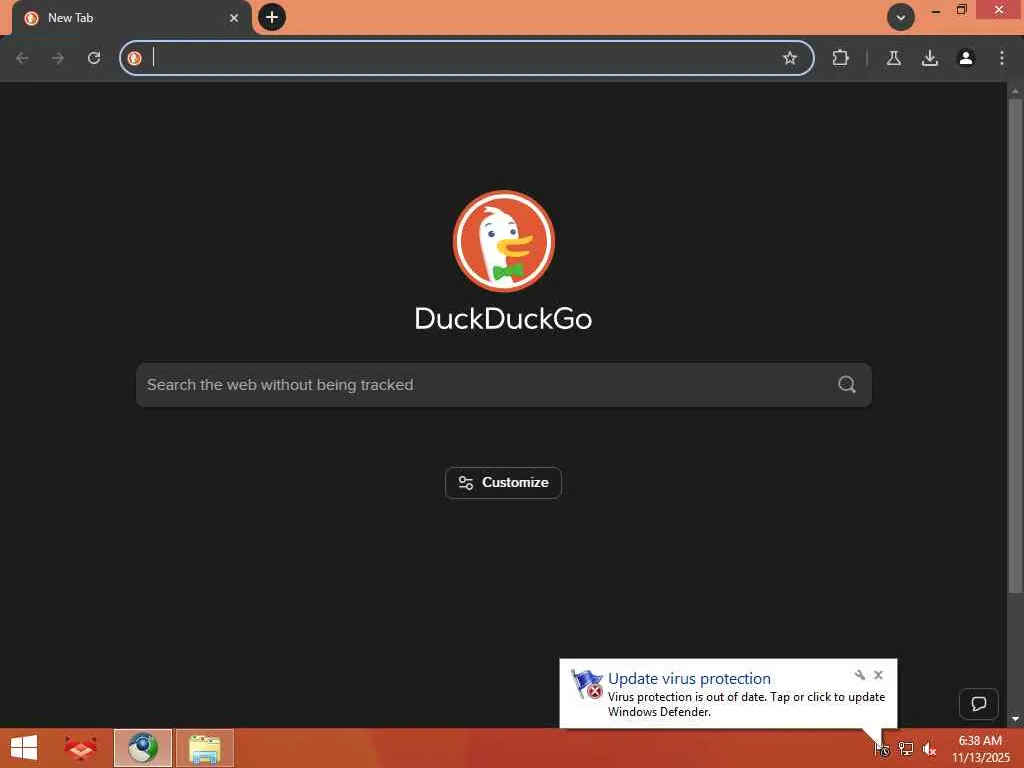The width and height of the screenshot is (1024, 768).
Task: Reload the current page
Action: [94, 58]
